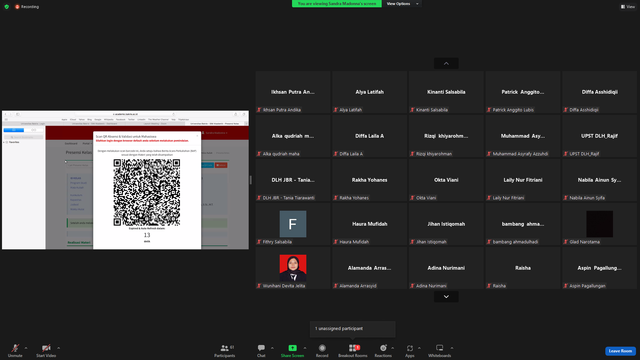The height and width of the screenshot is (360, 640).
Task: Open the Participants panel
Action: pos(225,350)
